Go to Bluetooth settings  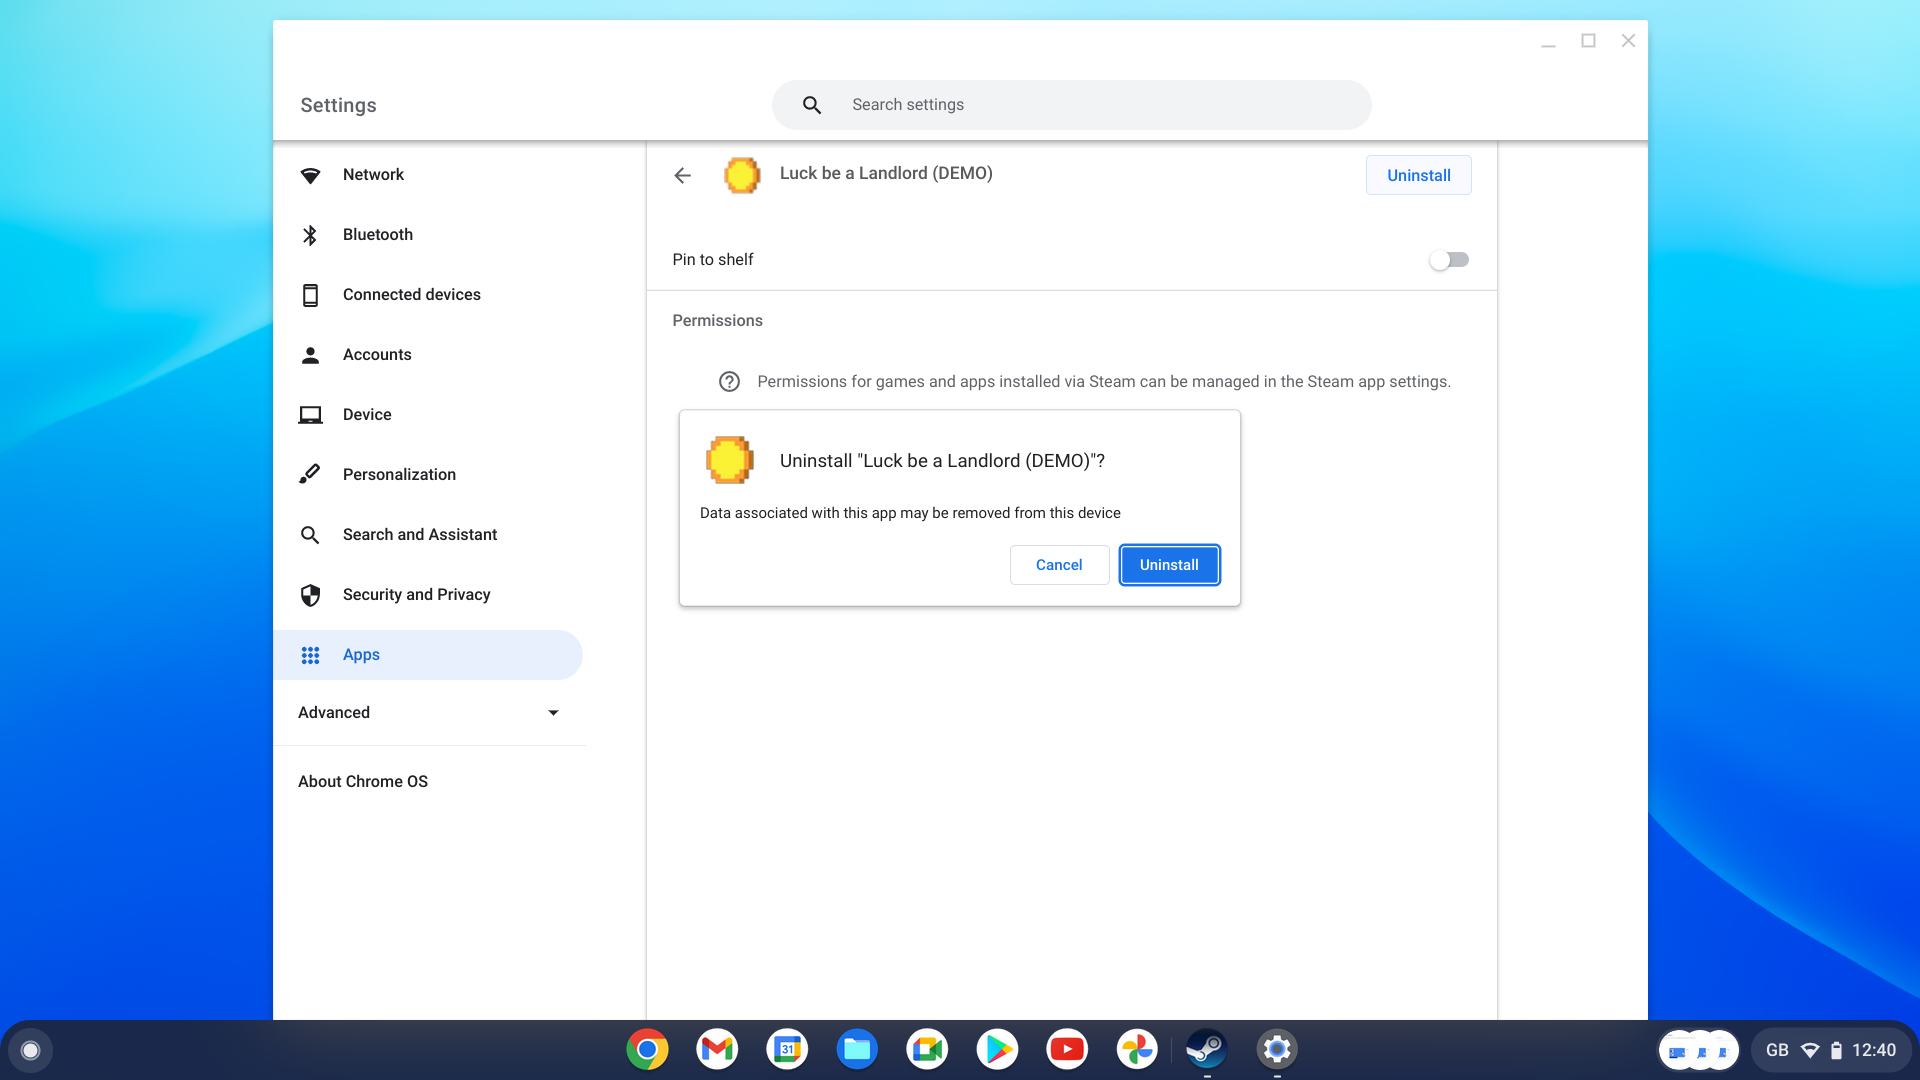pos(377,234)
